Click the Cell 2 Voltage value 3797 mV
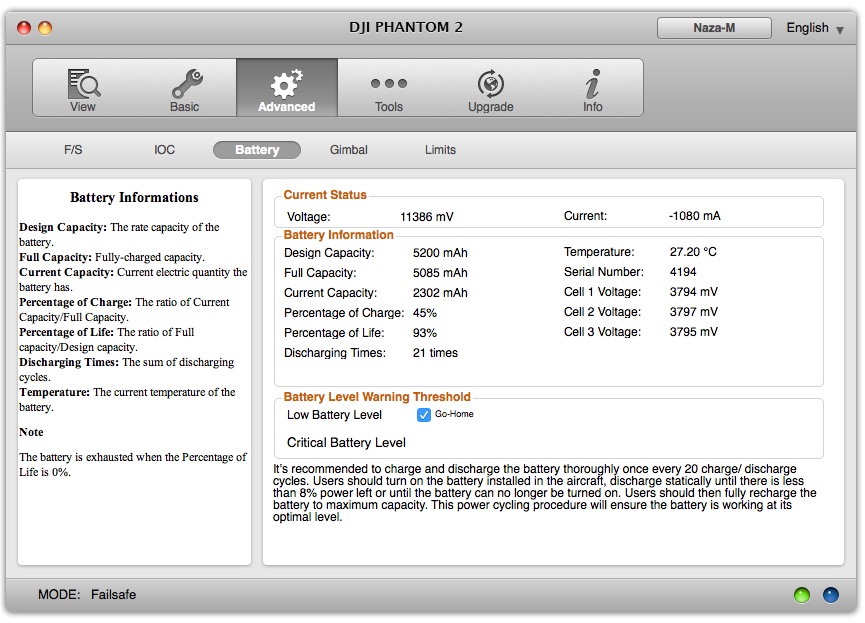This screenshot has width=865, height=623. tap(693, 312)
